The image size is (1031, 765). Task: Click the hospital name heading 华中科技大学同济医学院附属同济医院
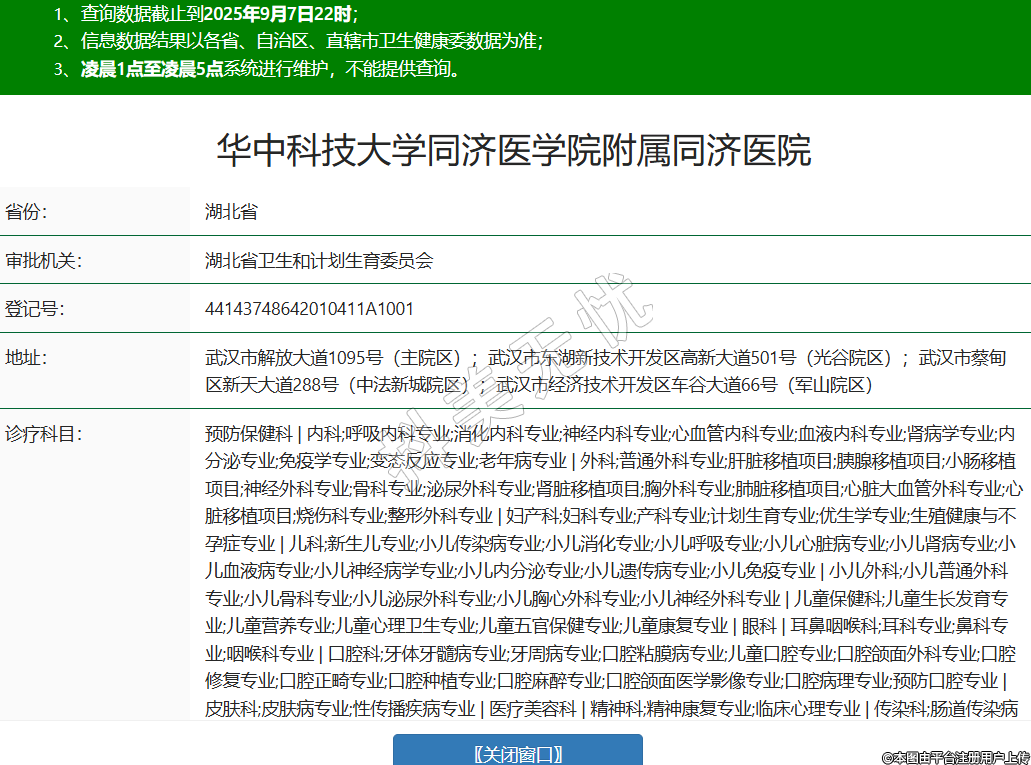click(514, 151)
